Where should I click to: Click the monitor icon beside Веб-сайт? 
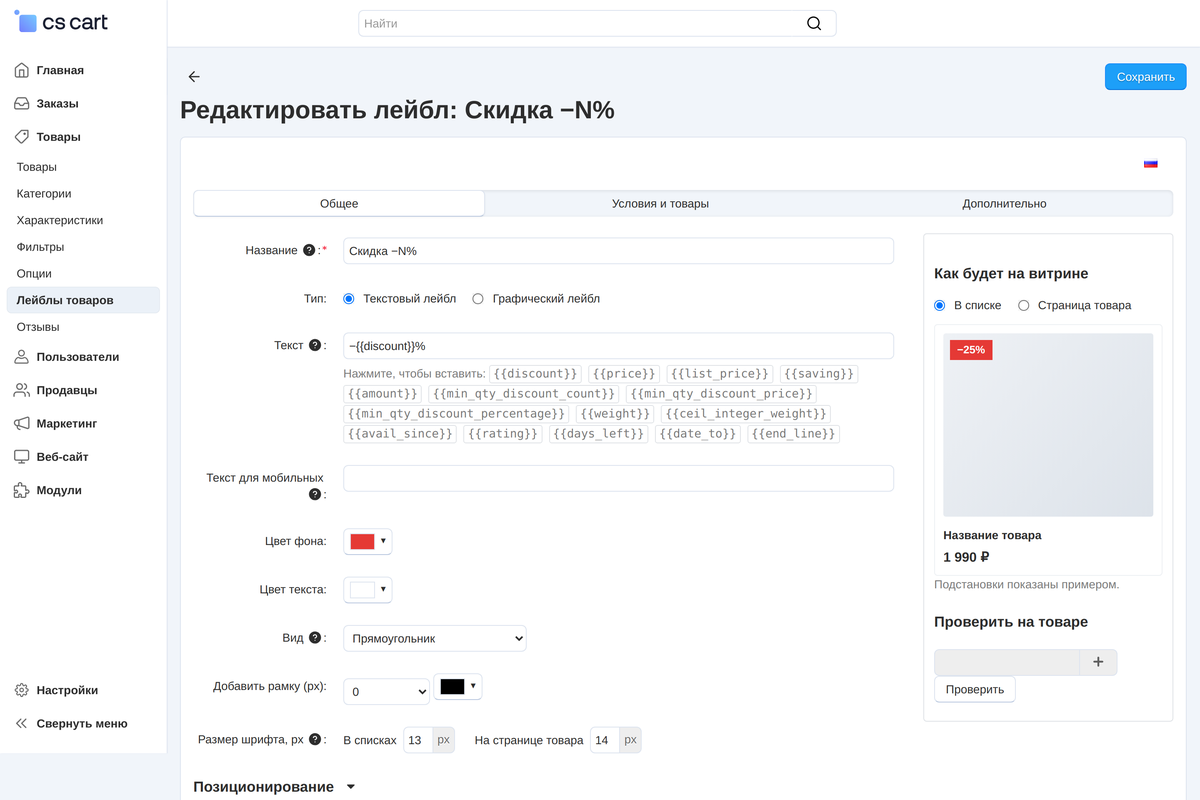pos(22,457)
